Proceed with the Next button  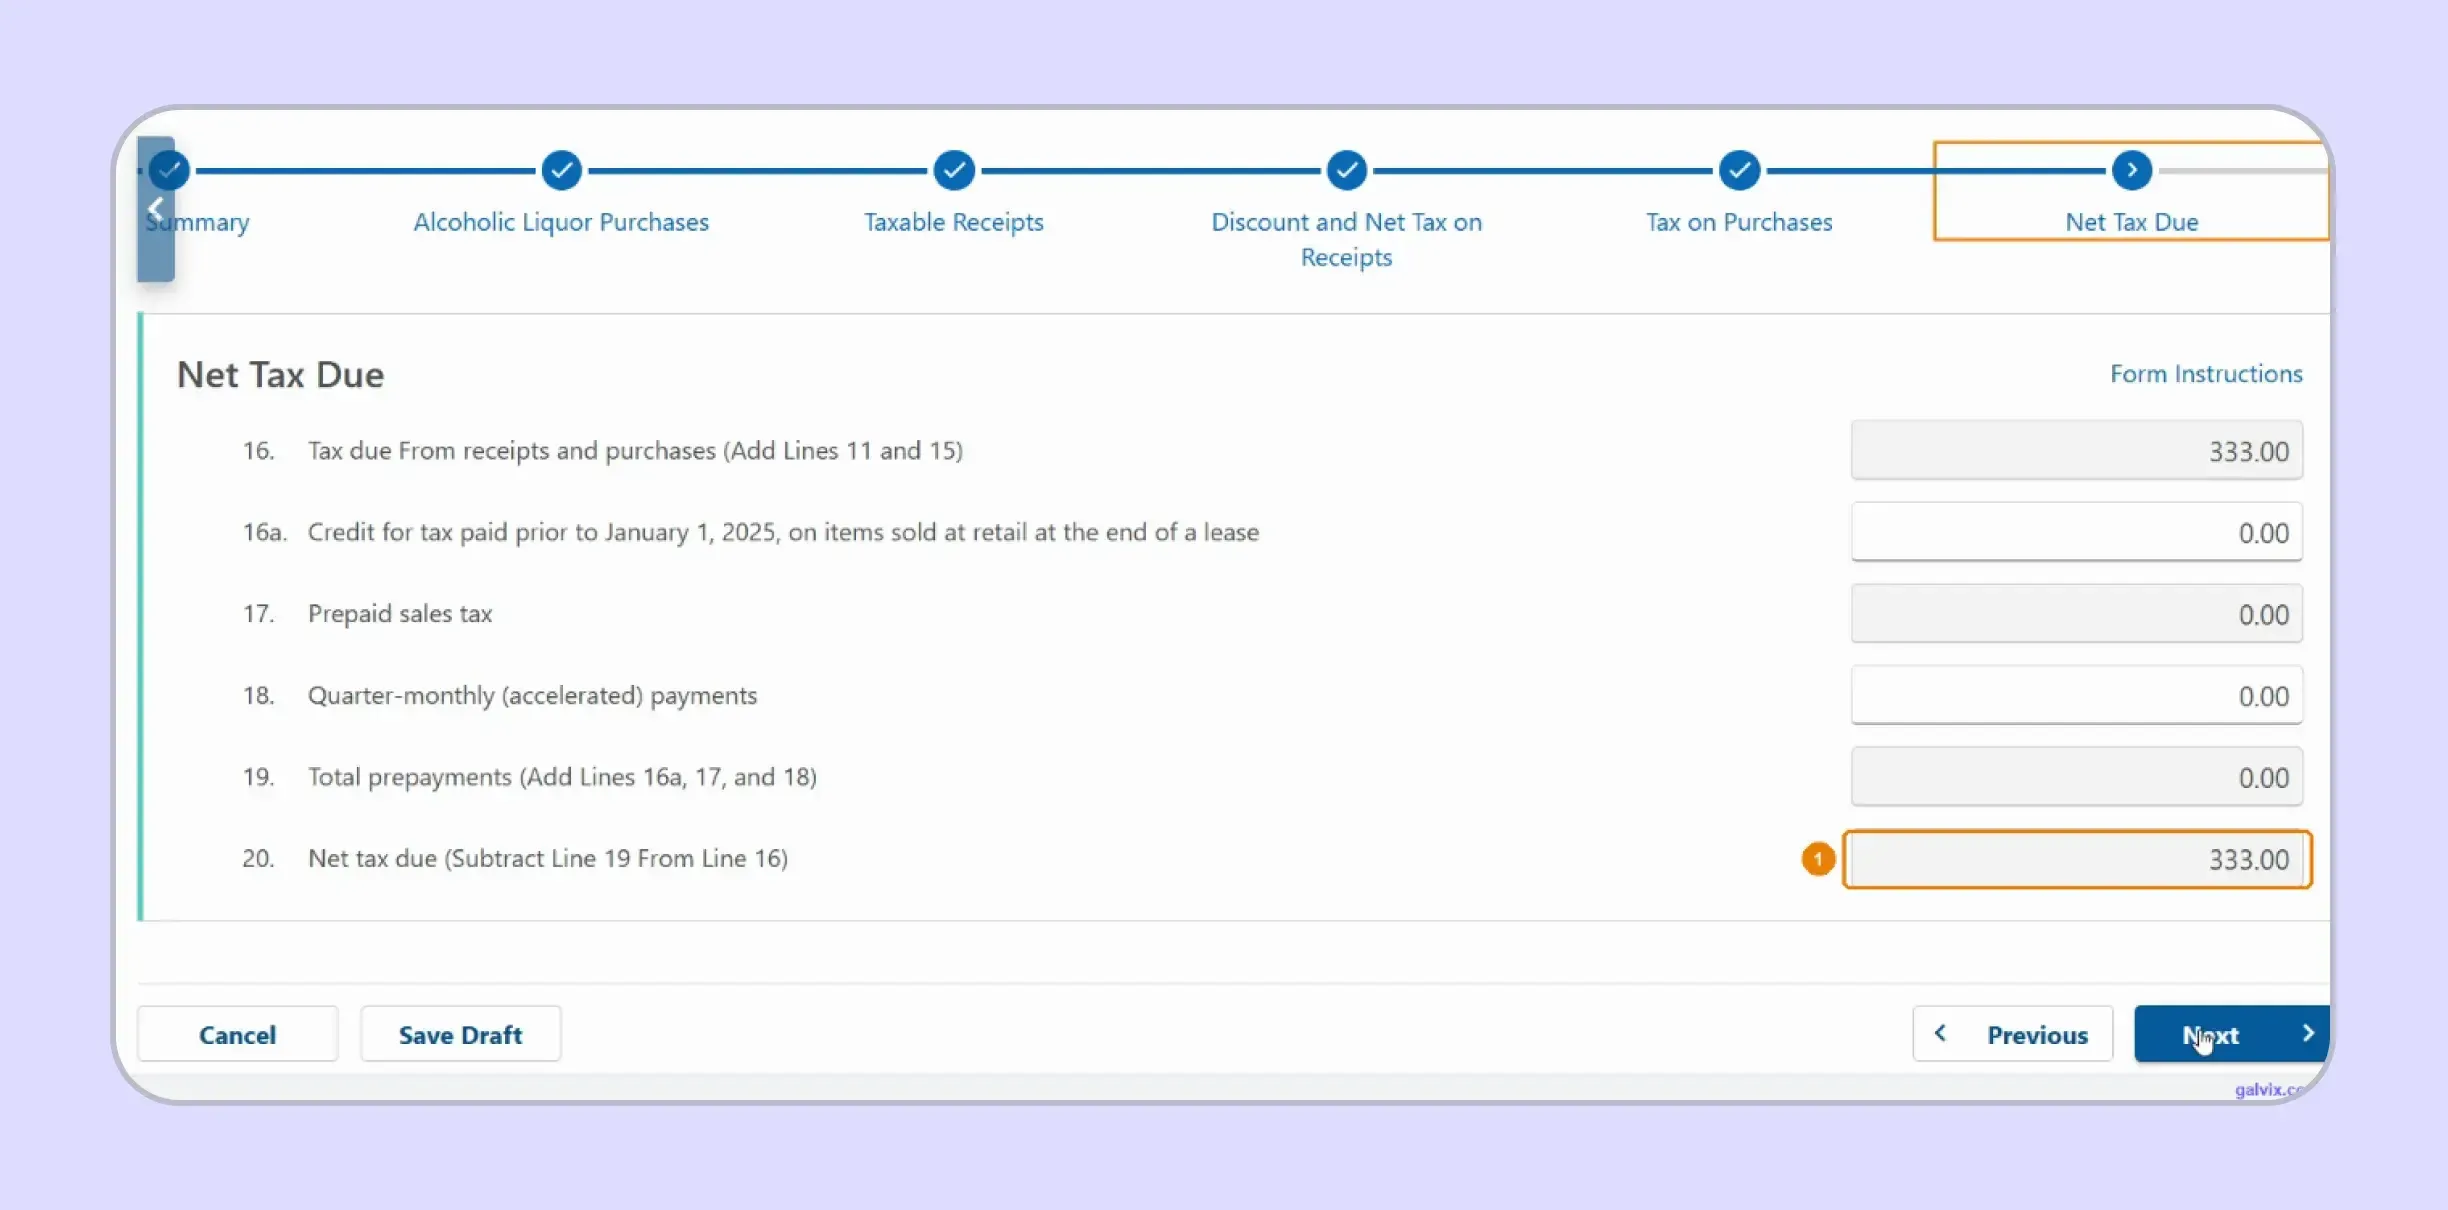click(x=2232, y=1034)
